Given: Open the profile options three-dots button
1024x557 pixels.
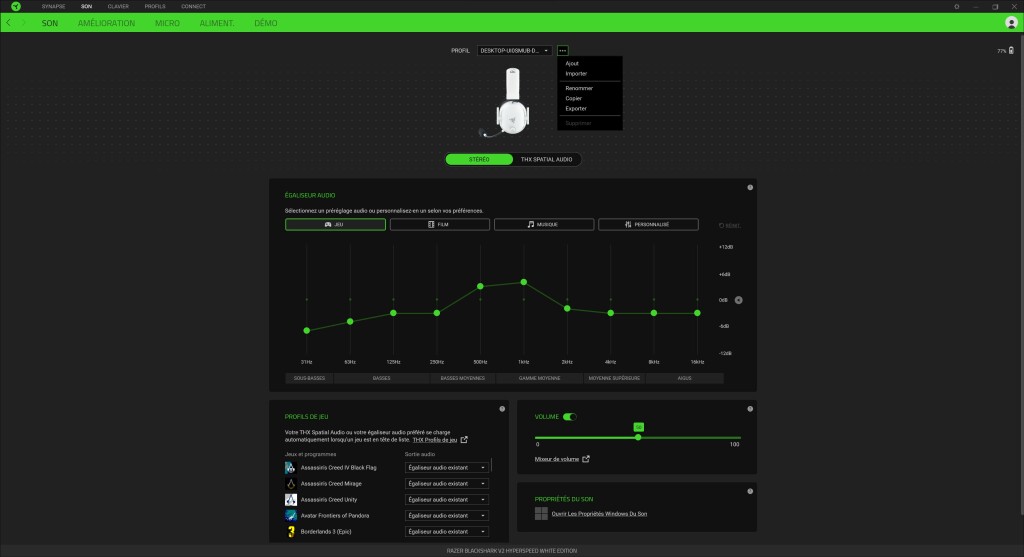Looking at the screenshot, I should click(x=562, y=50).
